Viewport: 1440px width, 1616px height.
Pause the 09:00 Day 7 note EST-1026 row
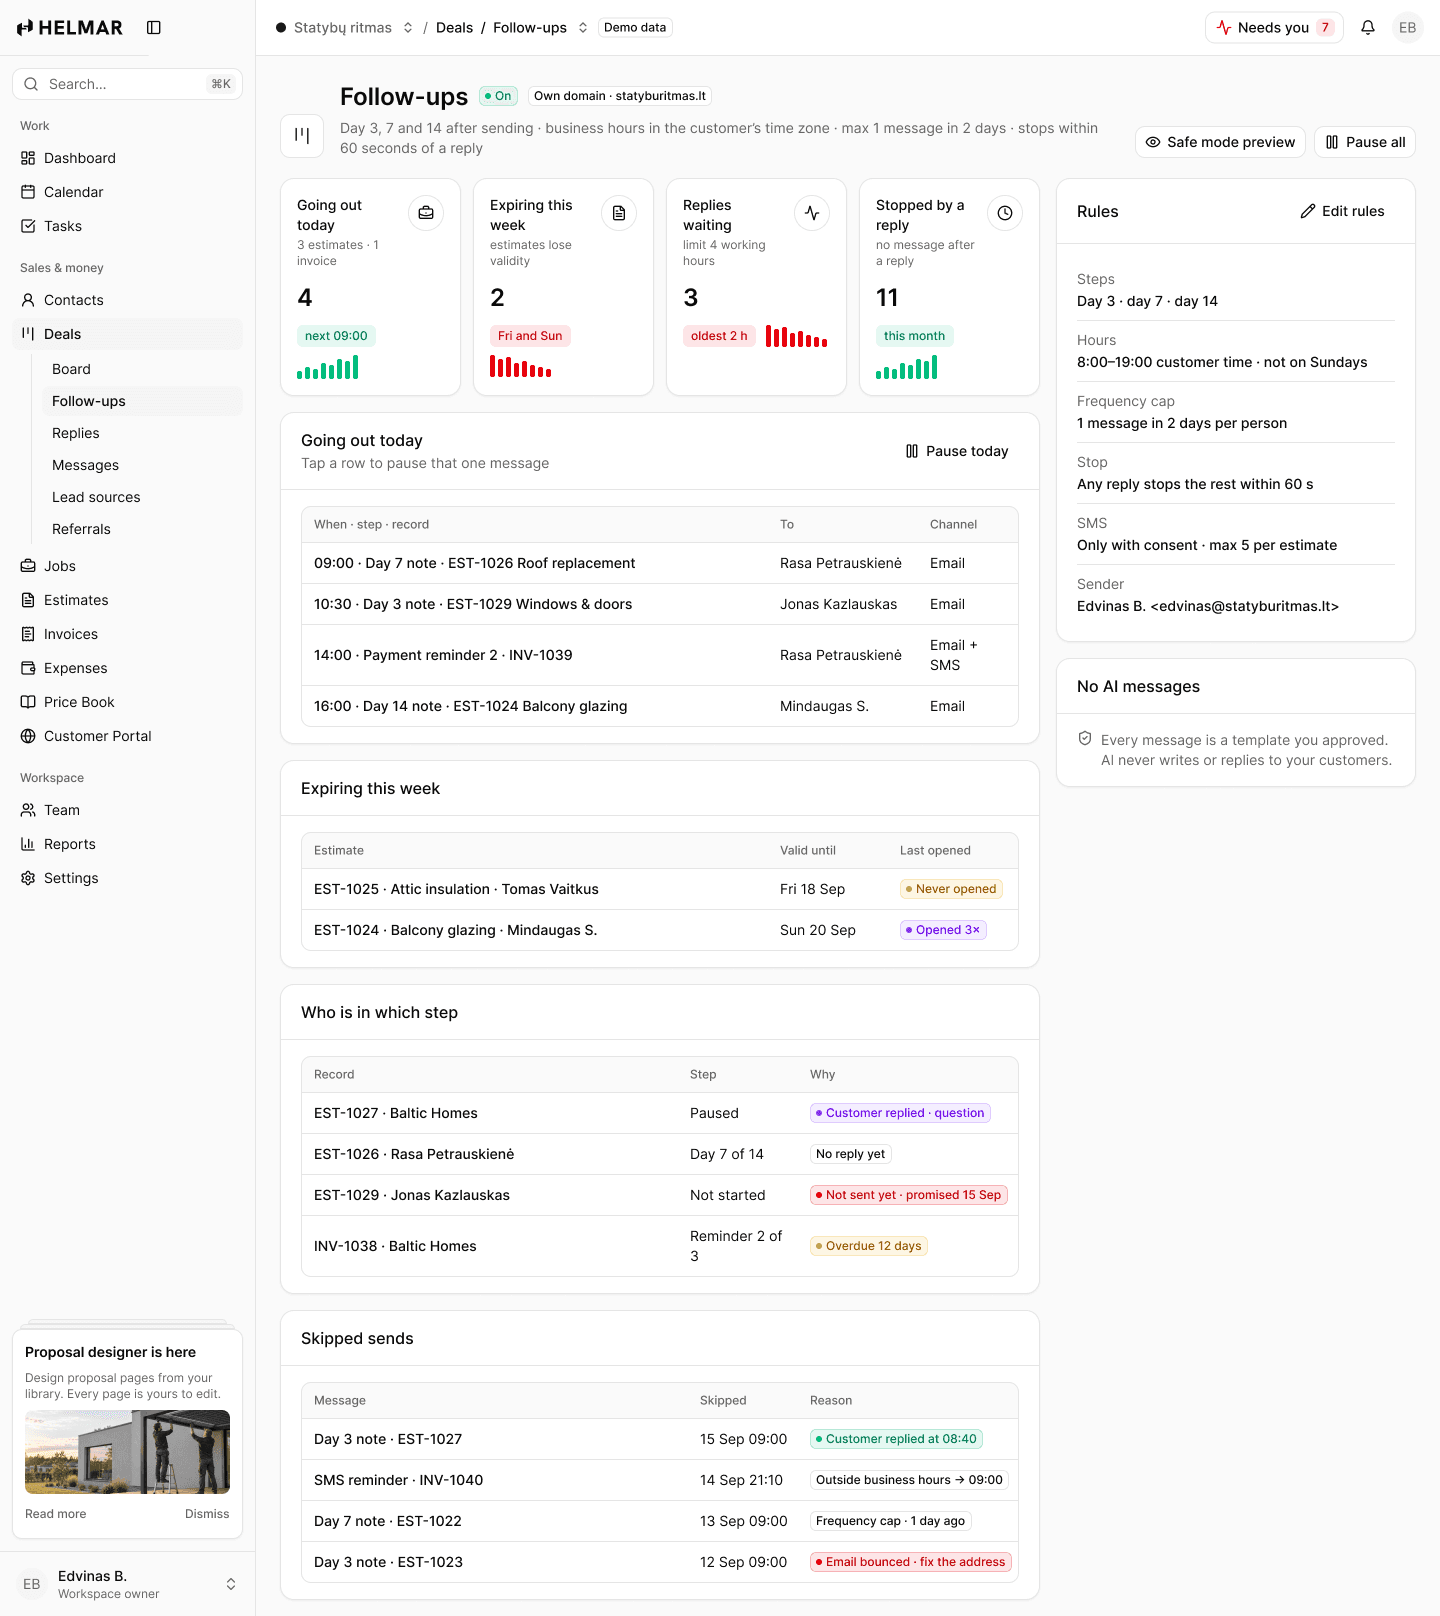point(660,563)
